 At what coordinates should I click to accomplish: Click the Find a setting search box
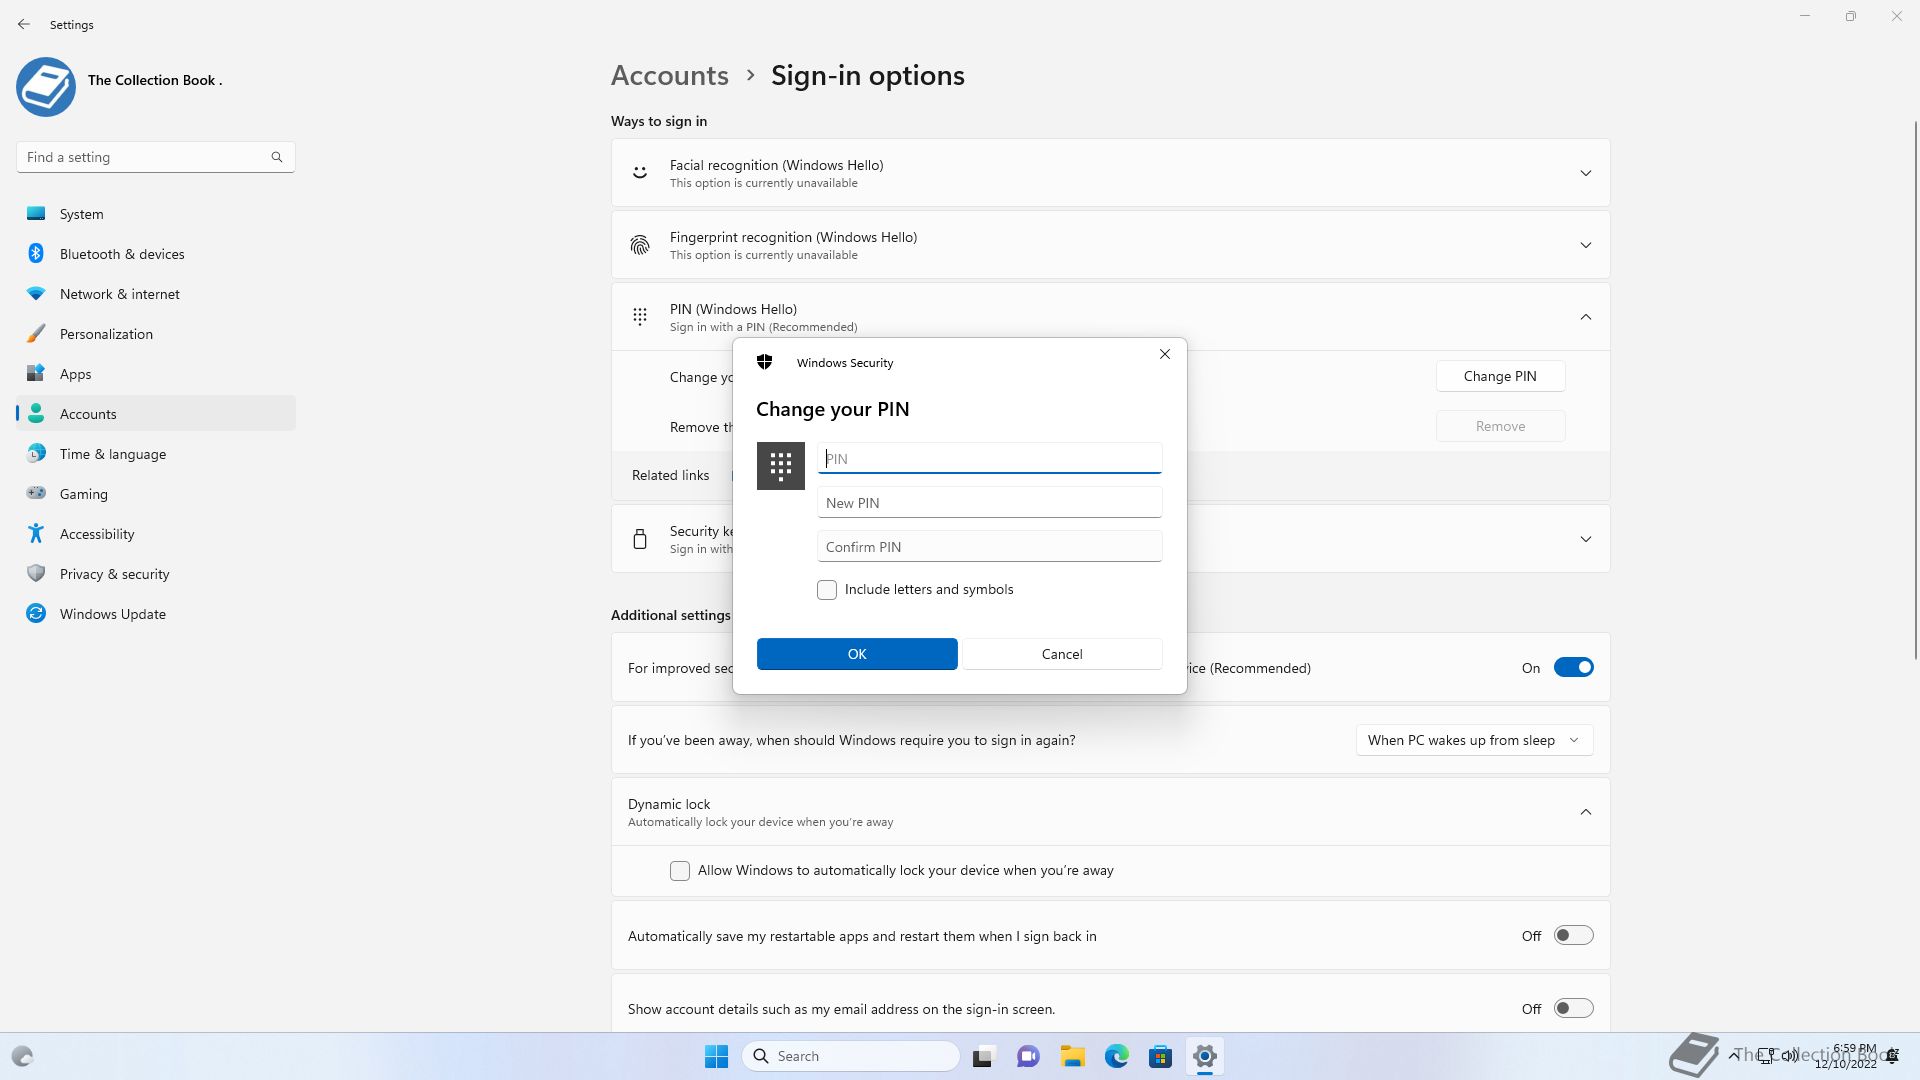[156, 157]
